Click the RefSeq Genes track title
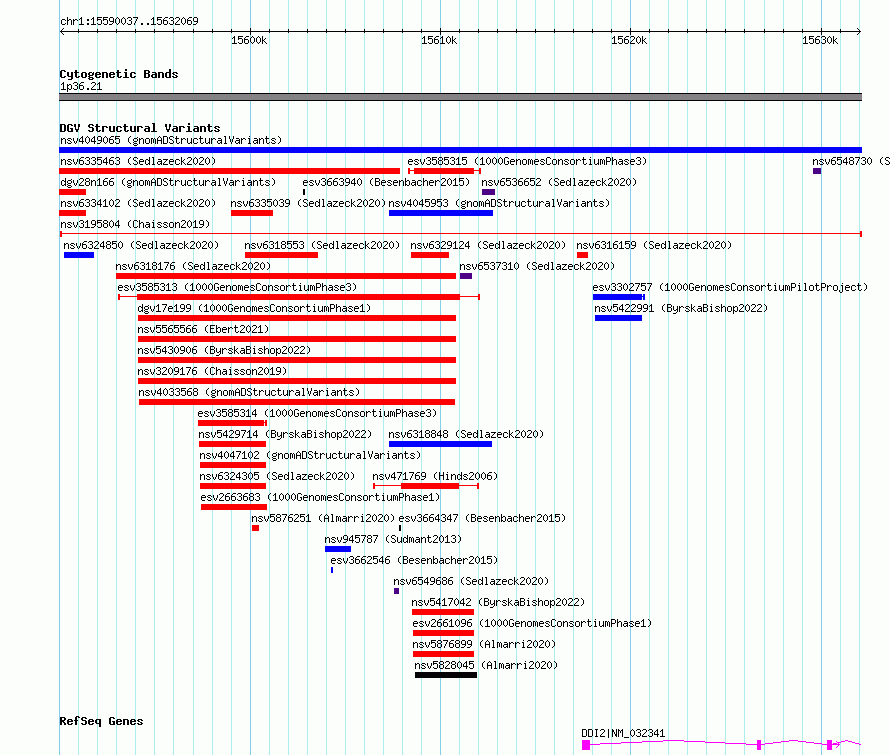Image resolution: width=890 pixels, height=755 pixels. pyautogui.click(x=101, y=722)
